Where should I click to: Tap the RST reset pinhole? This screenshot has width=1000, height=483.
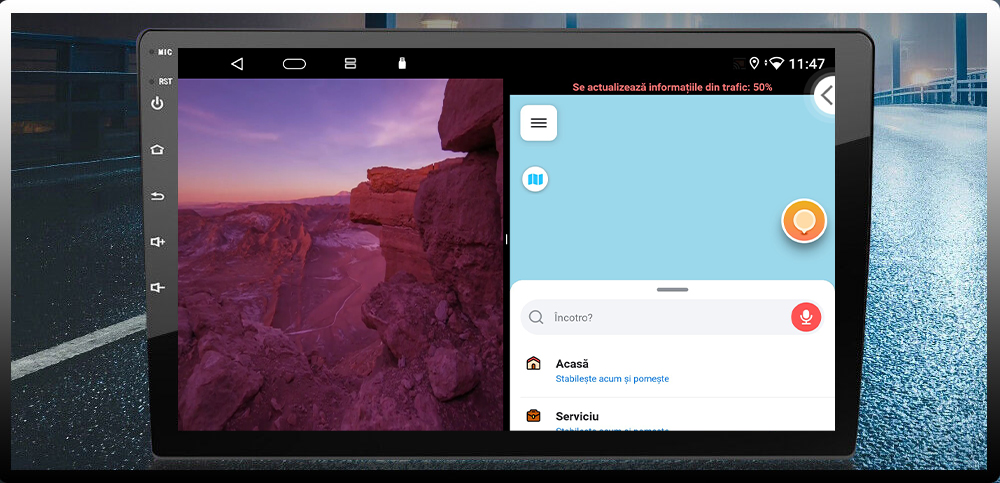[152, 81]
